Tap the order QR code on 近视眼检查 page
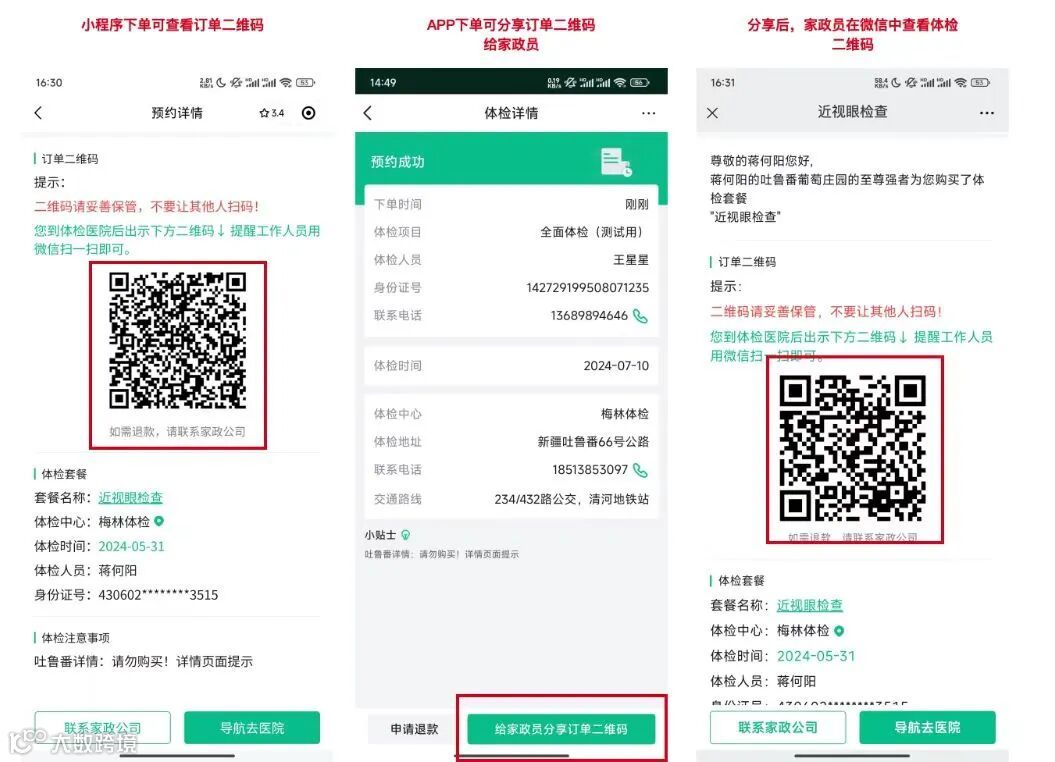1055x762 pixels. pos(852,449)
